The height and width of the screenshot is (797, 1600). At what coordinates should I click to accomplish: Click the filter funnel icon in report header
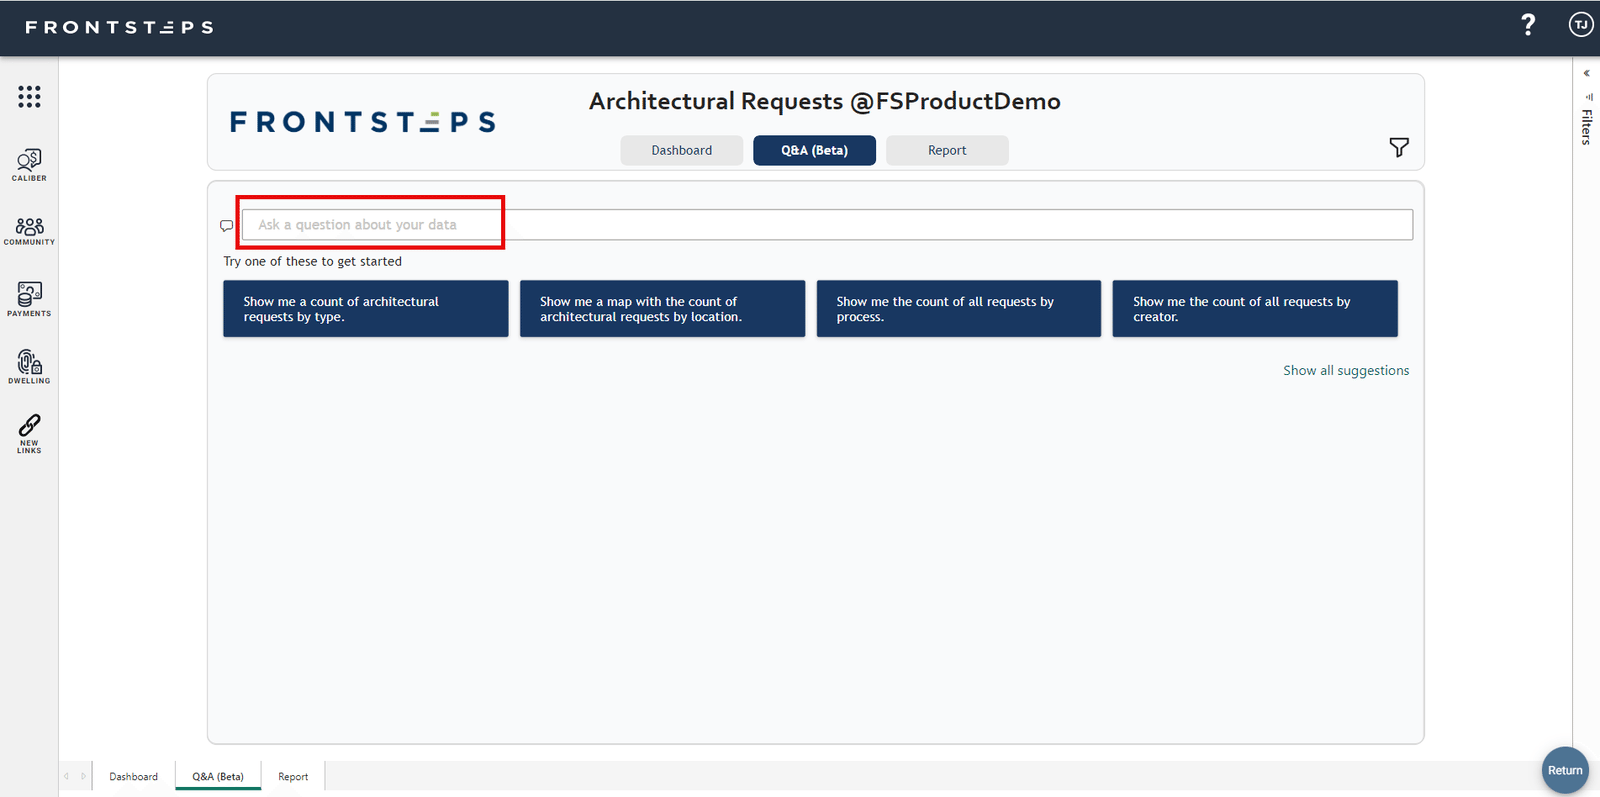(1399, 148)
